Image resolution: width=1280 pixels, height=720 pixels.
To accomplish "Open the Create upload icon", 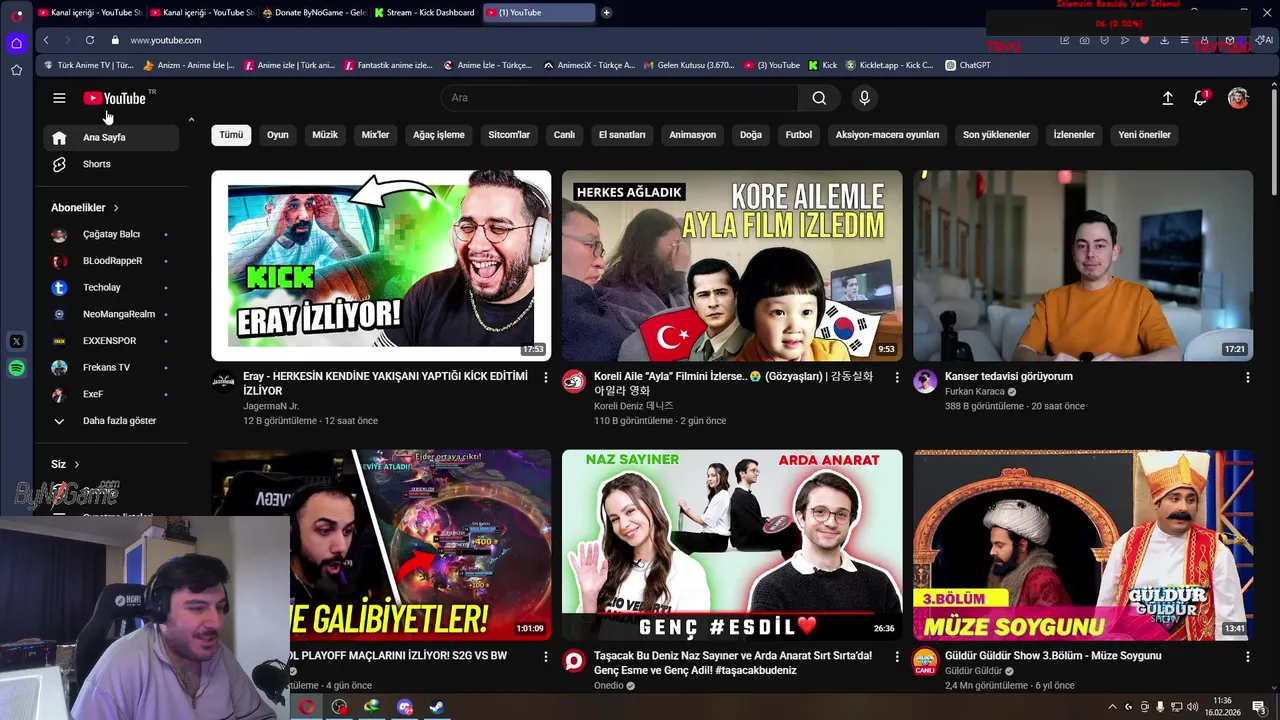I will [x=1167, y=98].
